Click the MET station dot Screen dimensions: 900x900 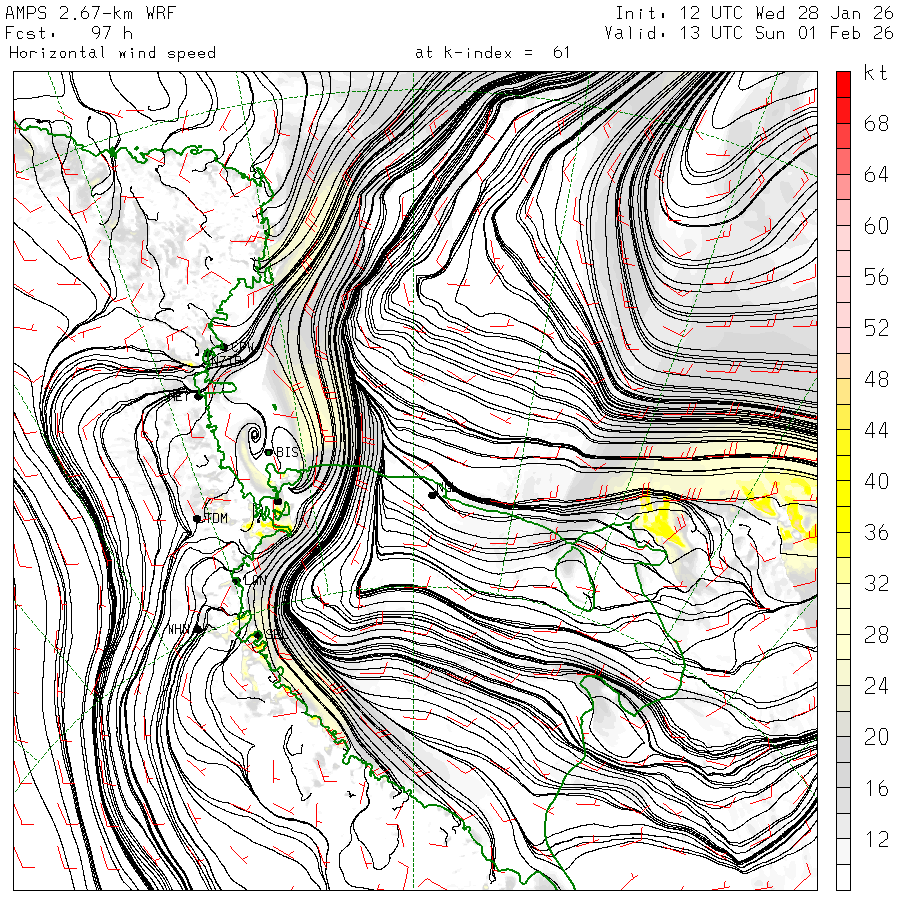(x=198, y=396)
